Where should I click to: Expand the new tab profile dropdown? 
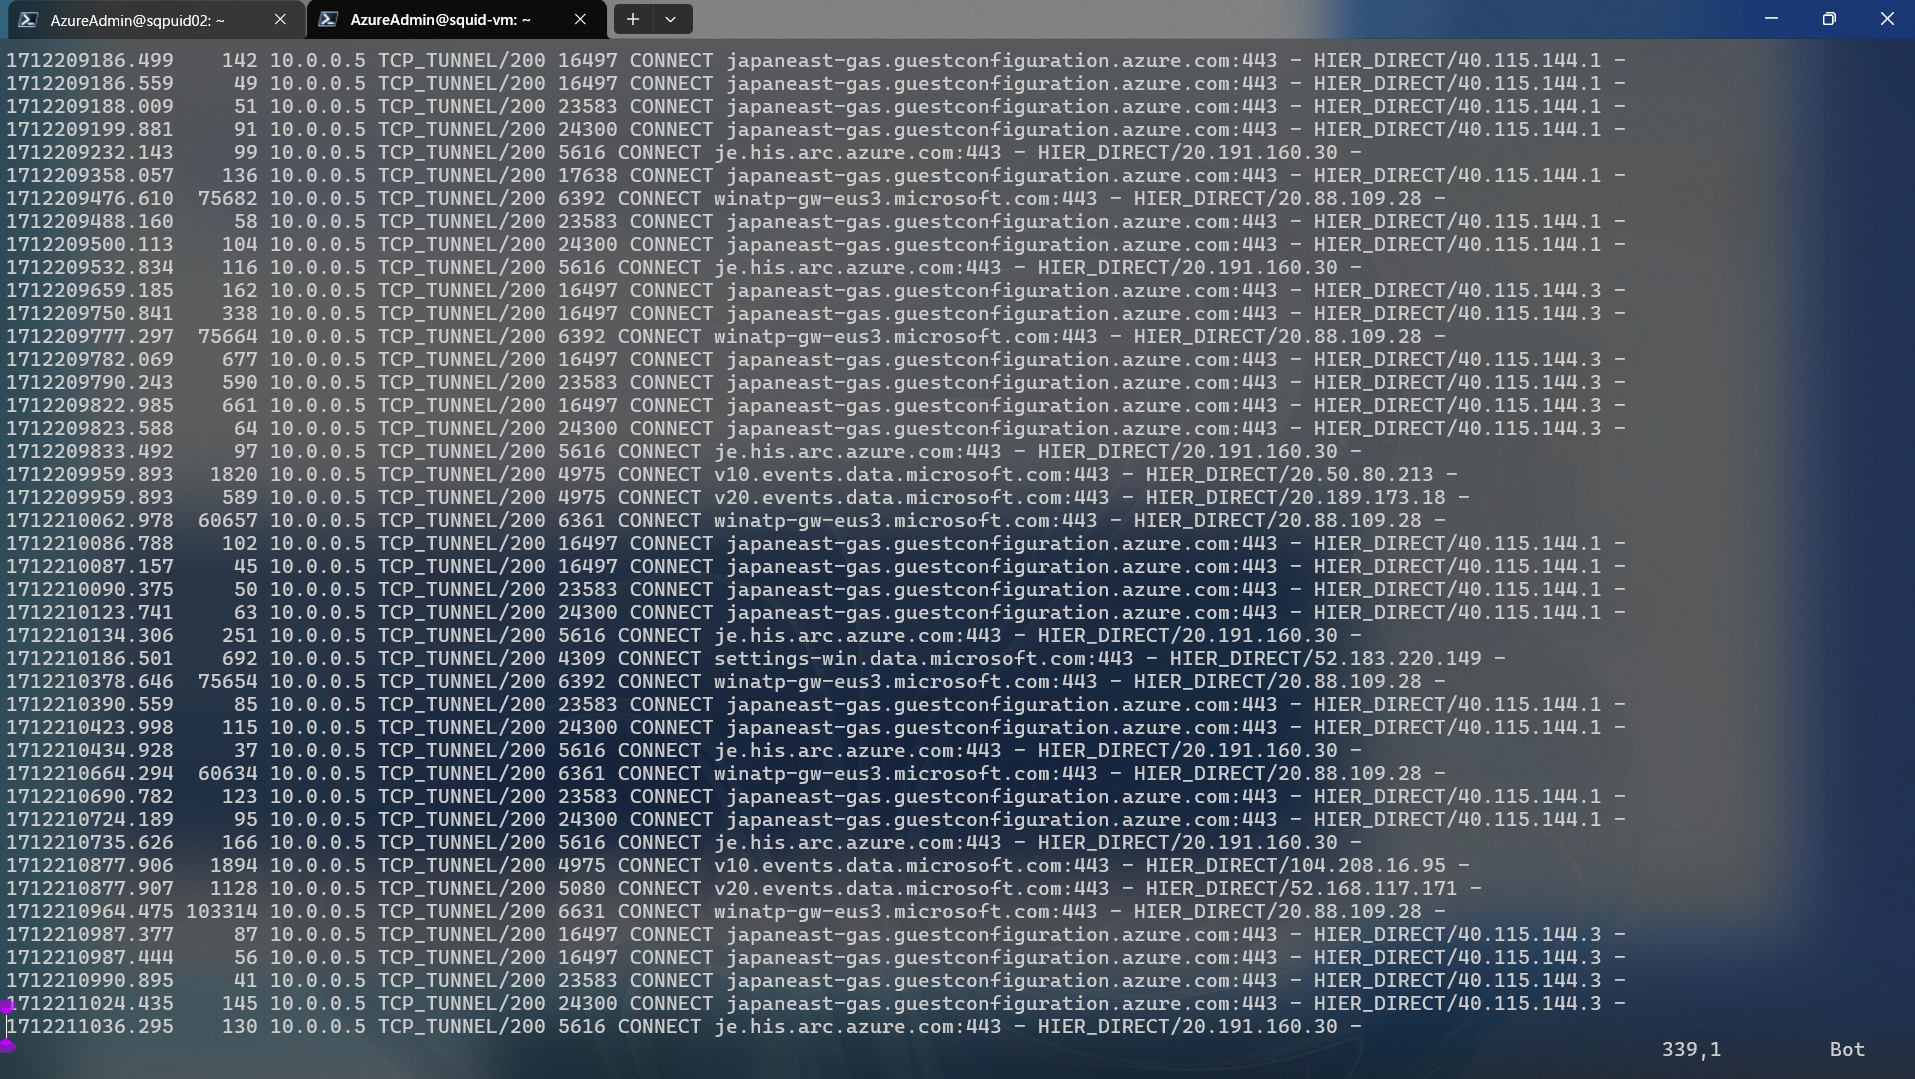point(671,19)
